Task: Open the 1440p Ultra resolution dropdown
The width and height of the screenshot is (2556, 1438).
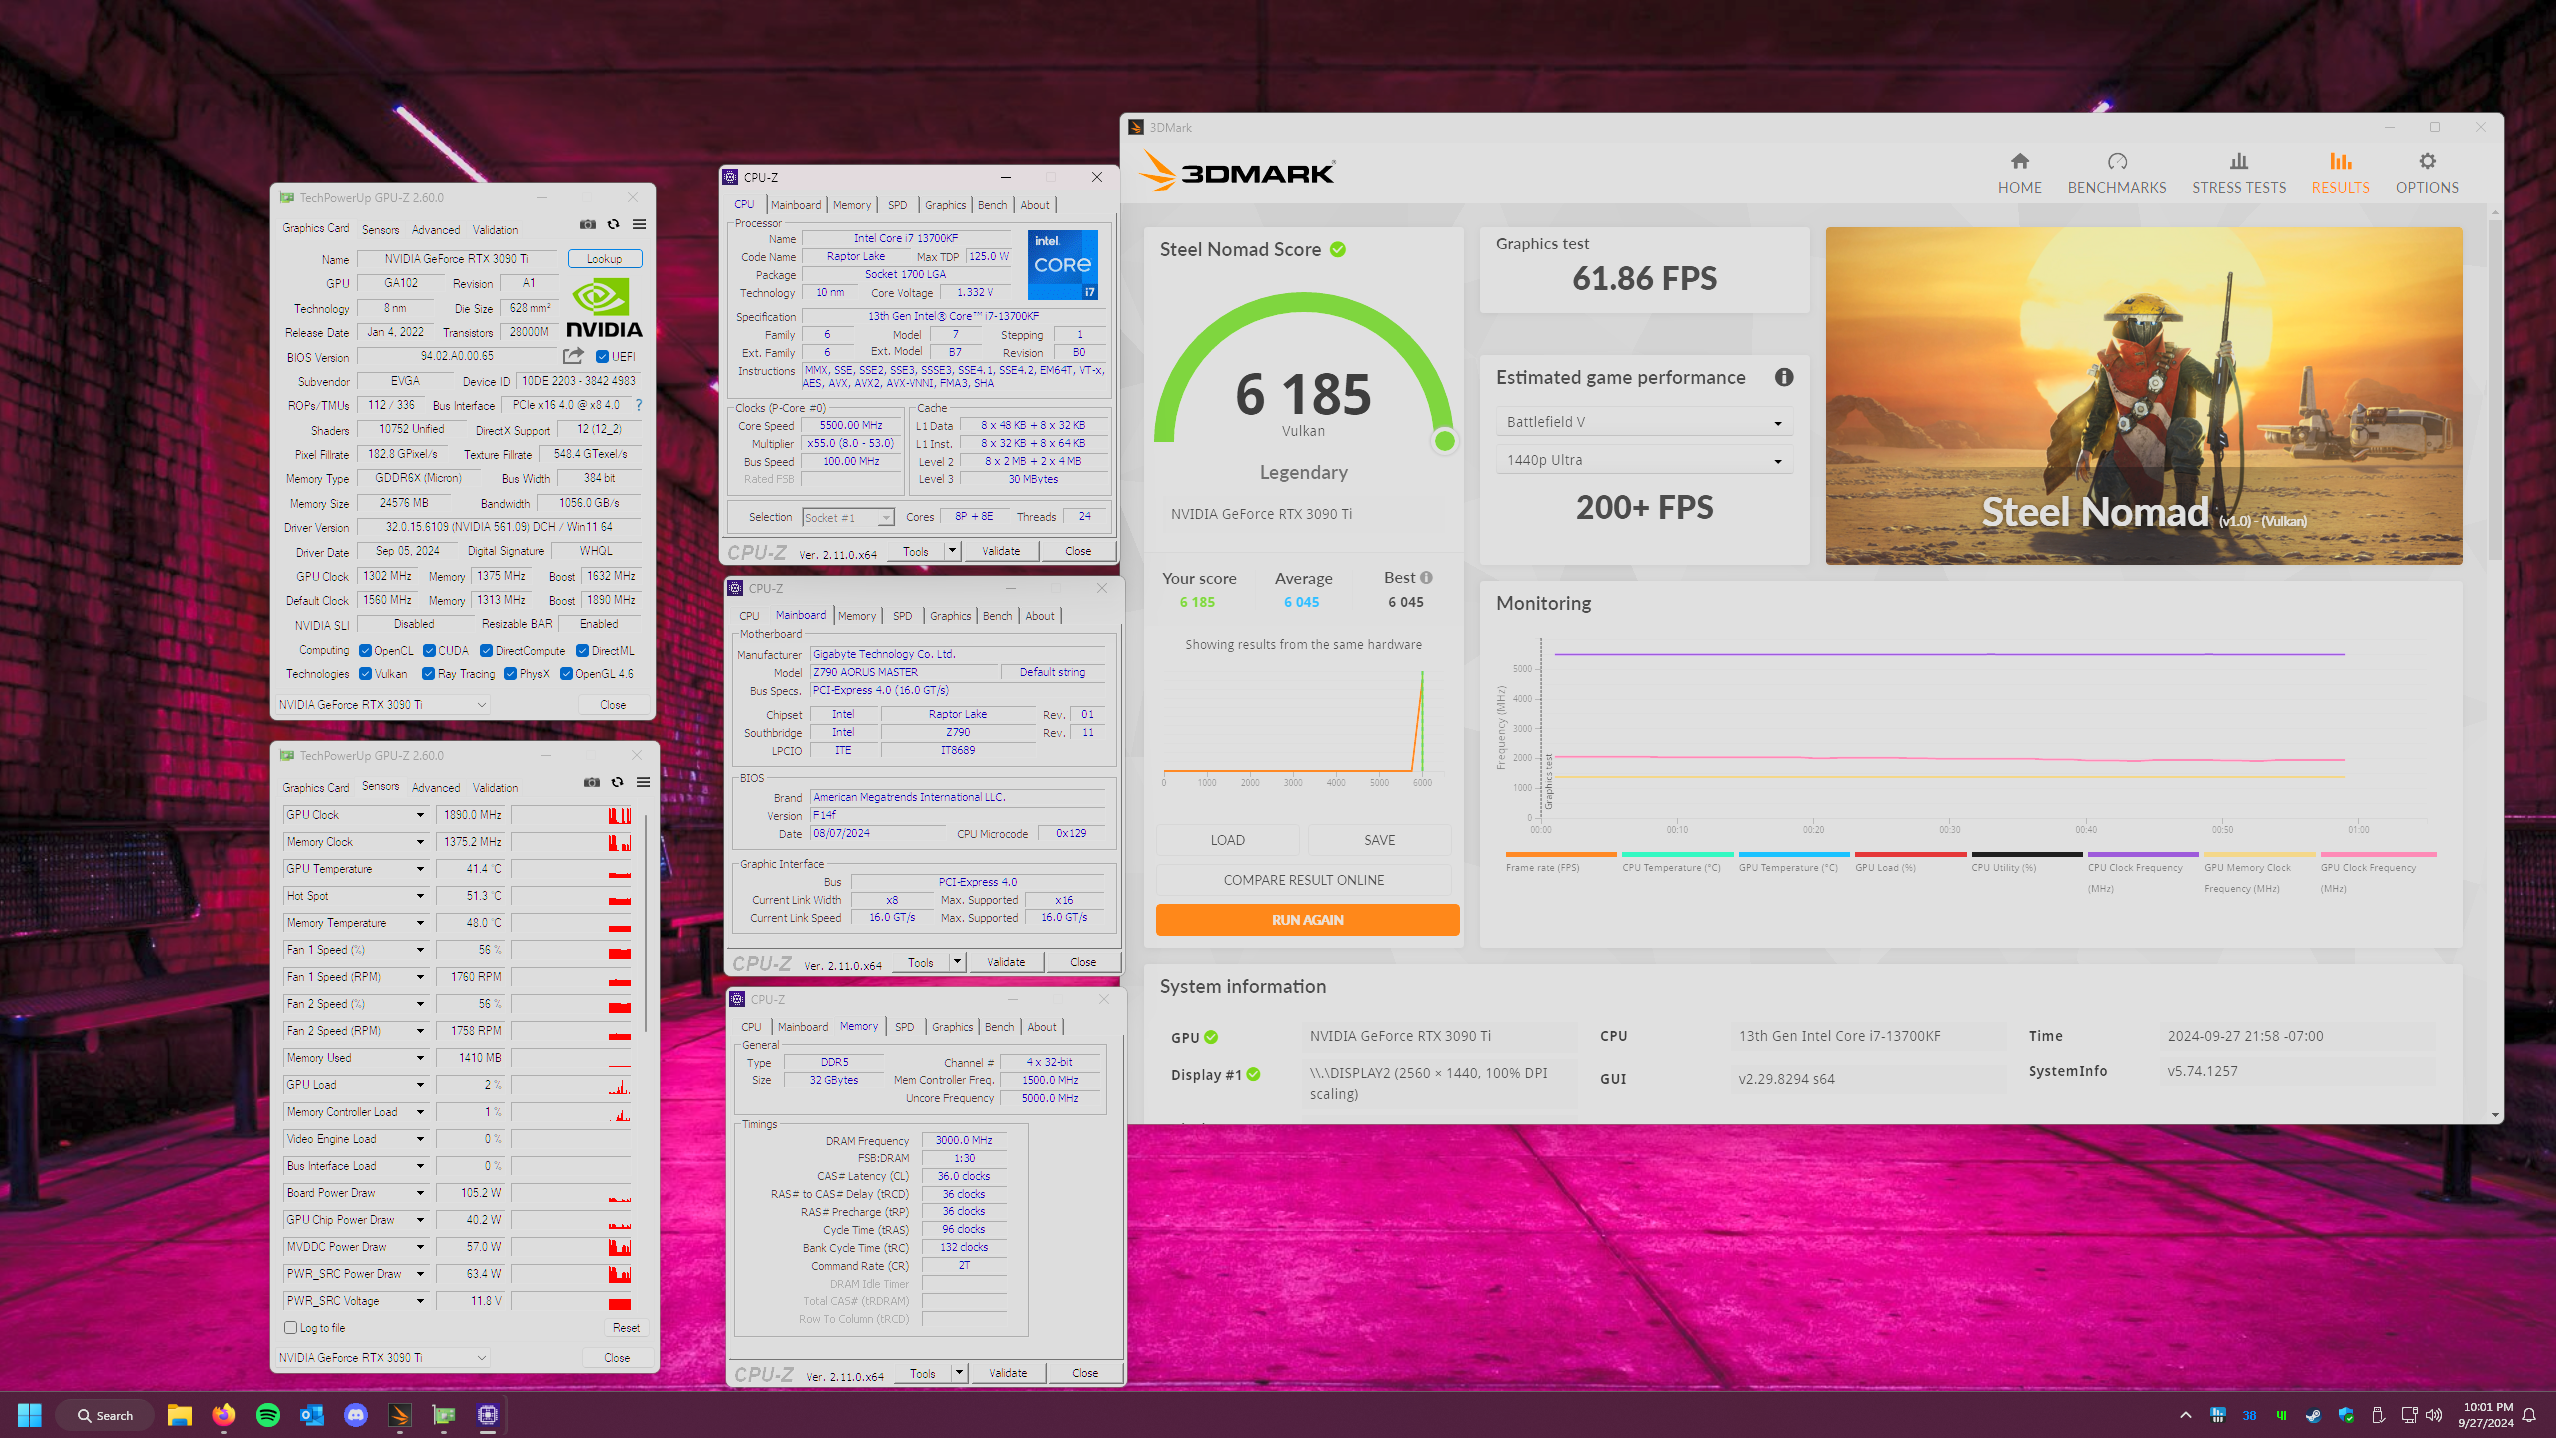Action: pyautogui.click(x=1643, y=460)
